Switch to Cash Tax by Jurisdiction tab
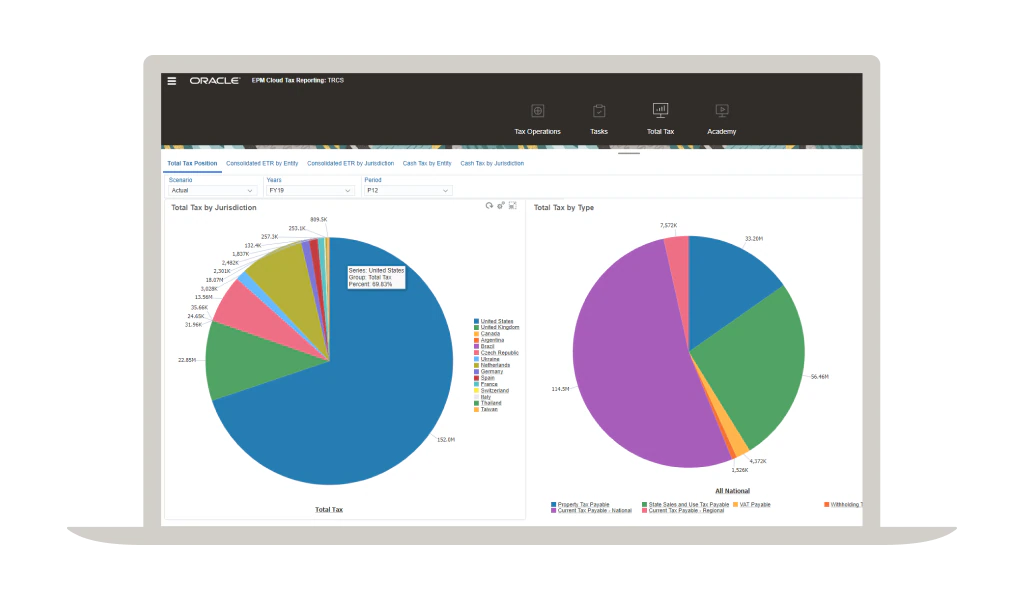The image size is (1024, 600). 492,163
